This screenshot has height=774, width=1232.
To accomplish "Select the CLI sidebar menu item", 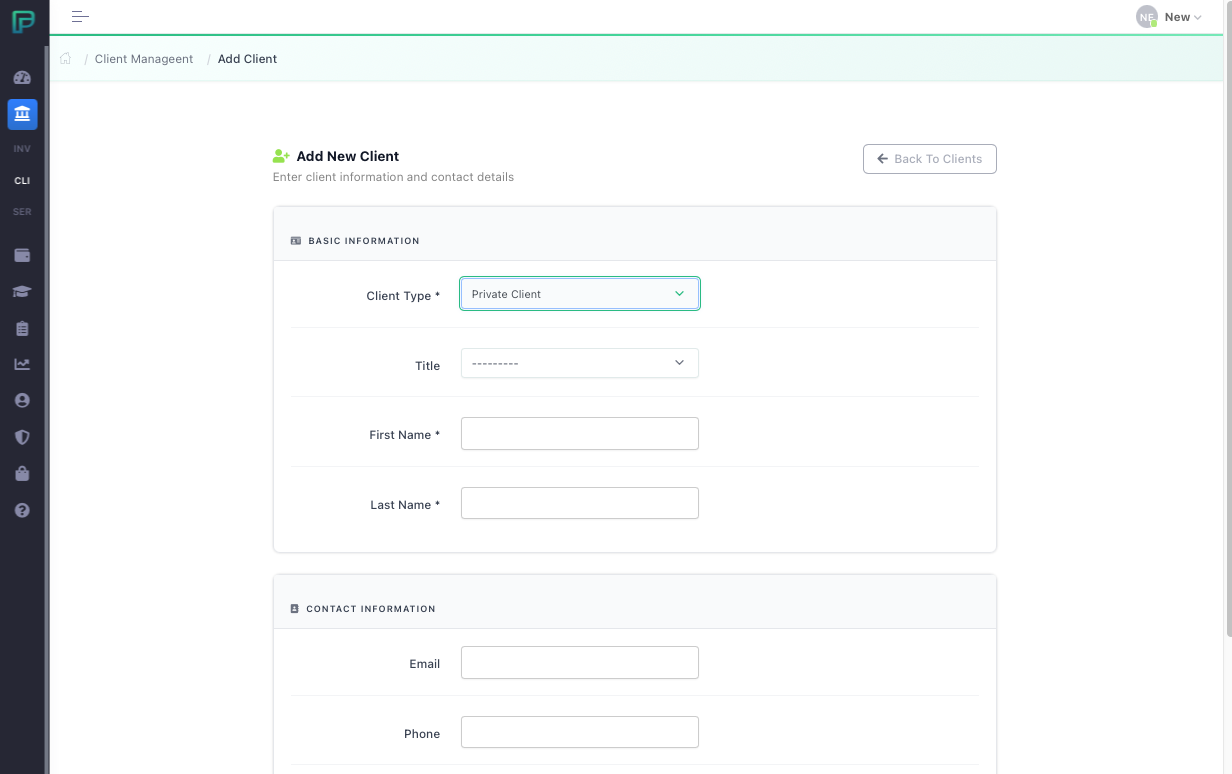I will pos(22,181).
